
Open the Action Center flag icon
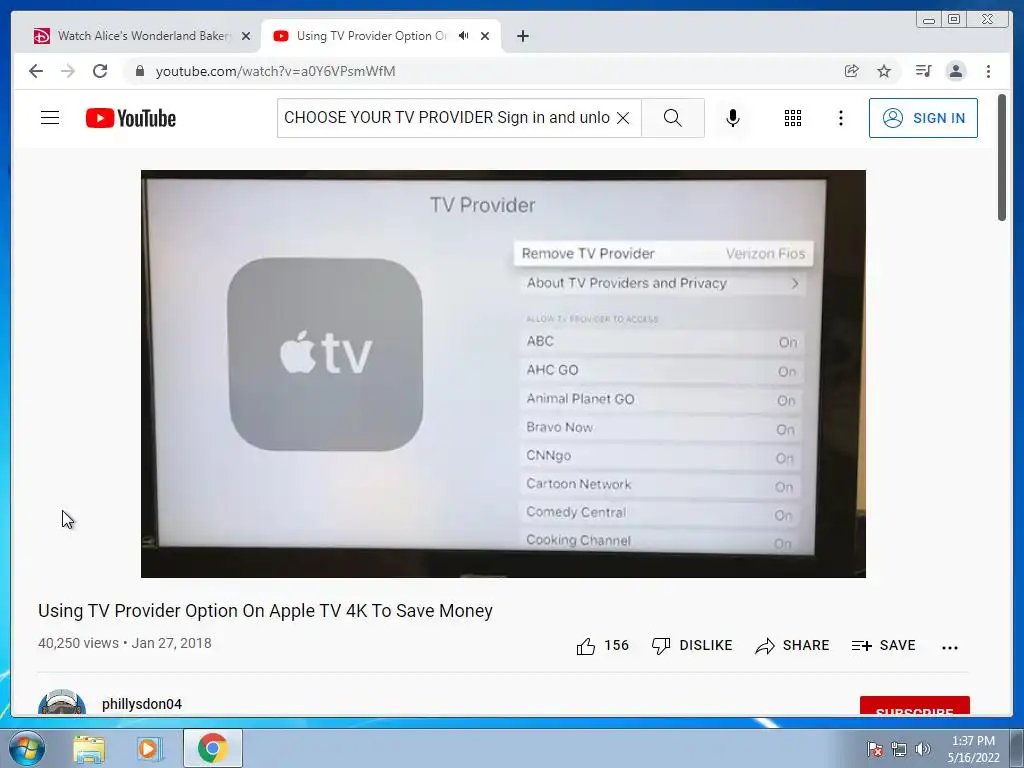pyautogui.click(x=875, y=749)
